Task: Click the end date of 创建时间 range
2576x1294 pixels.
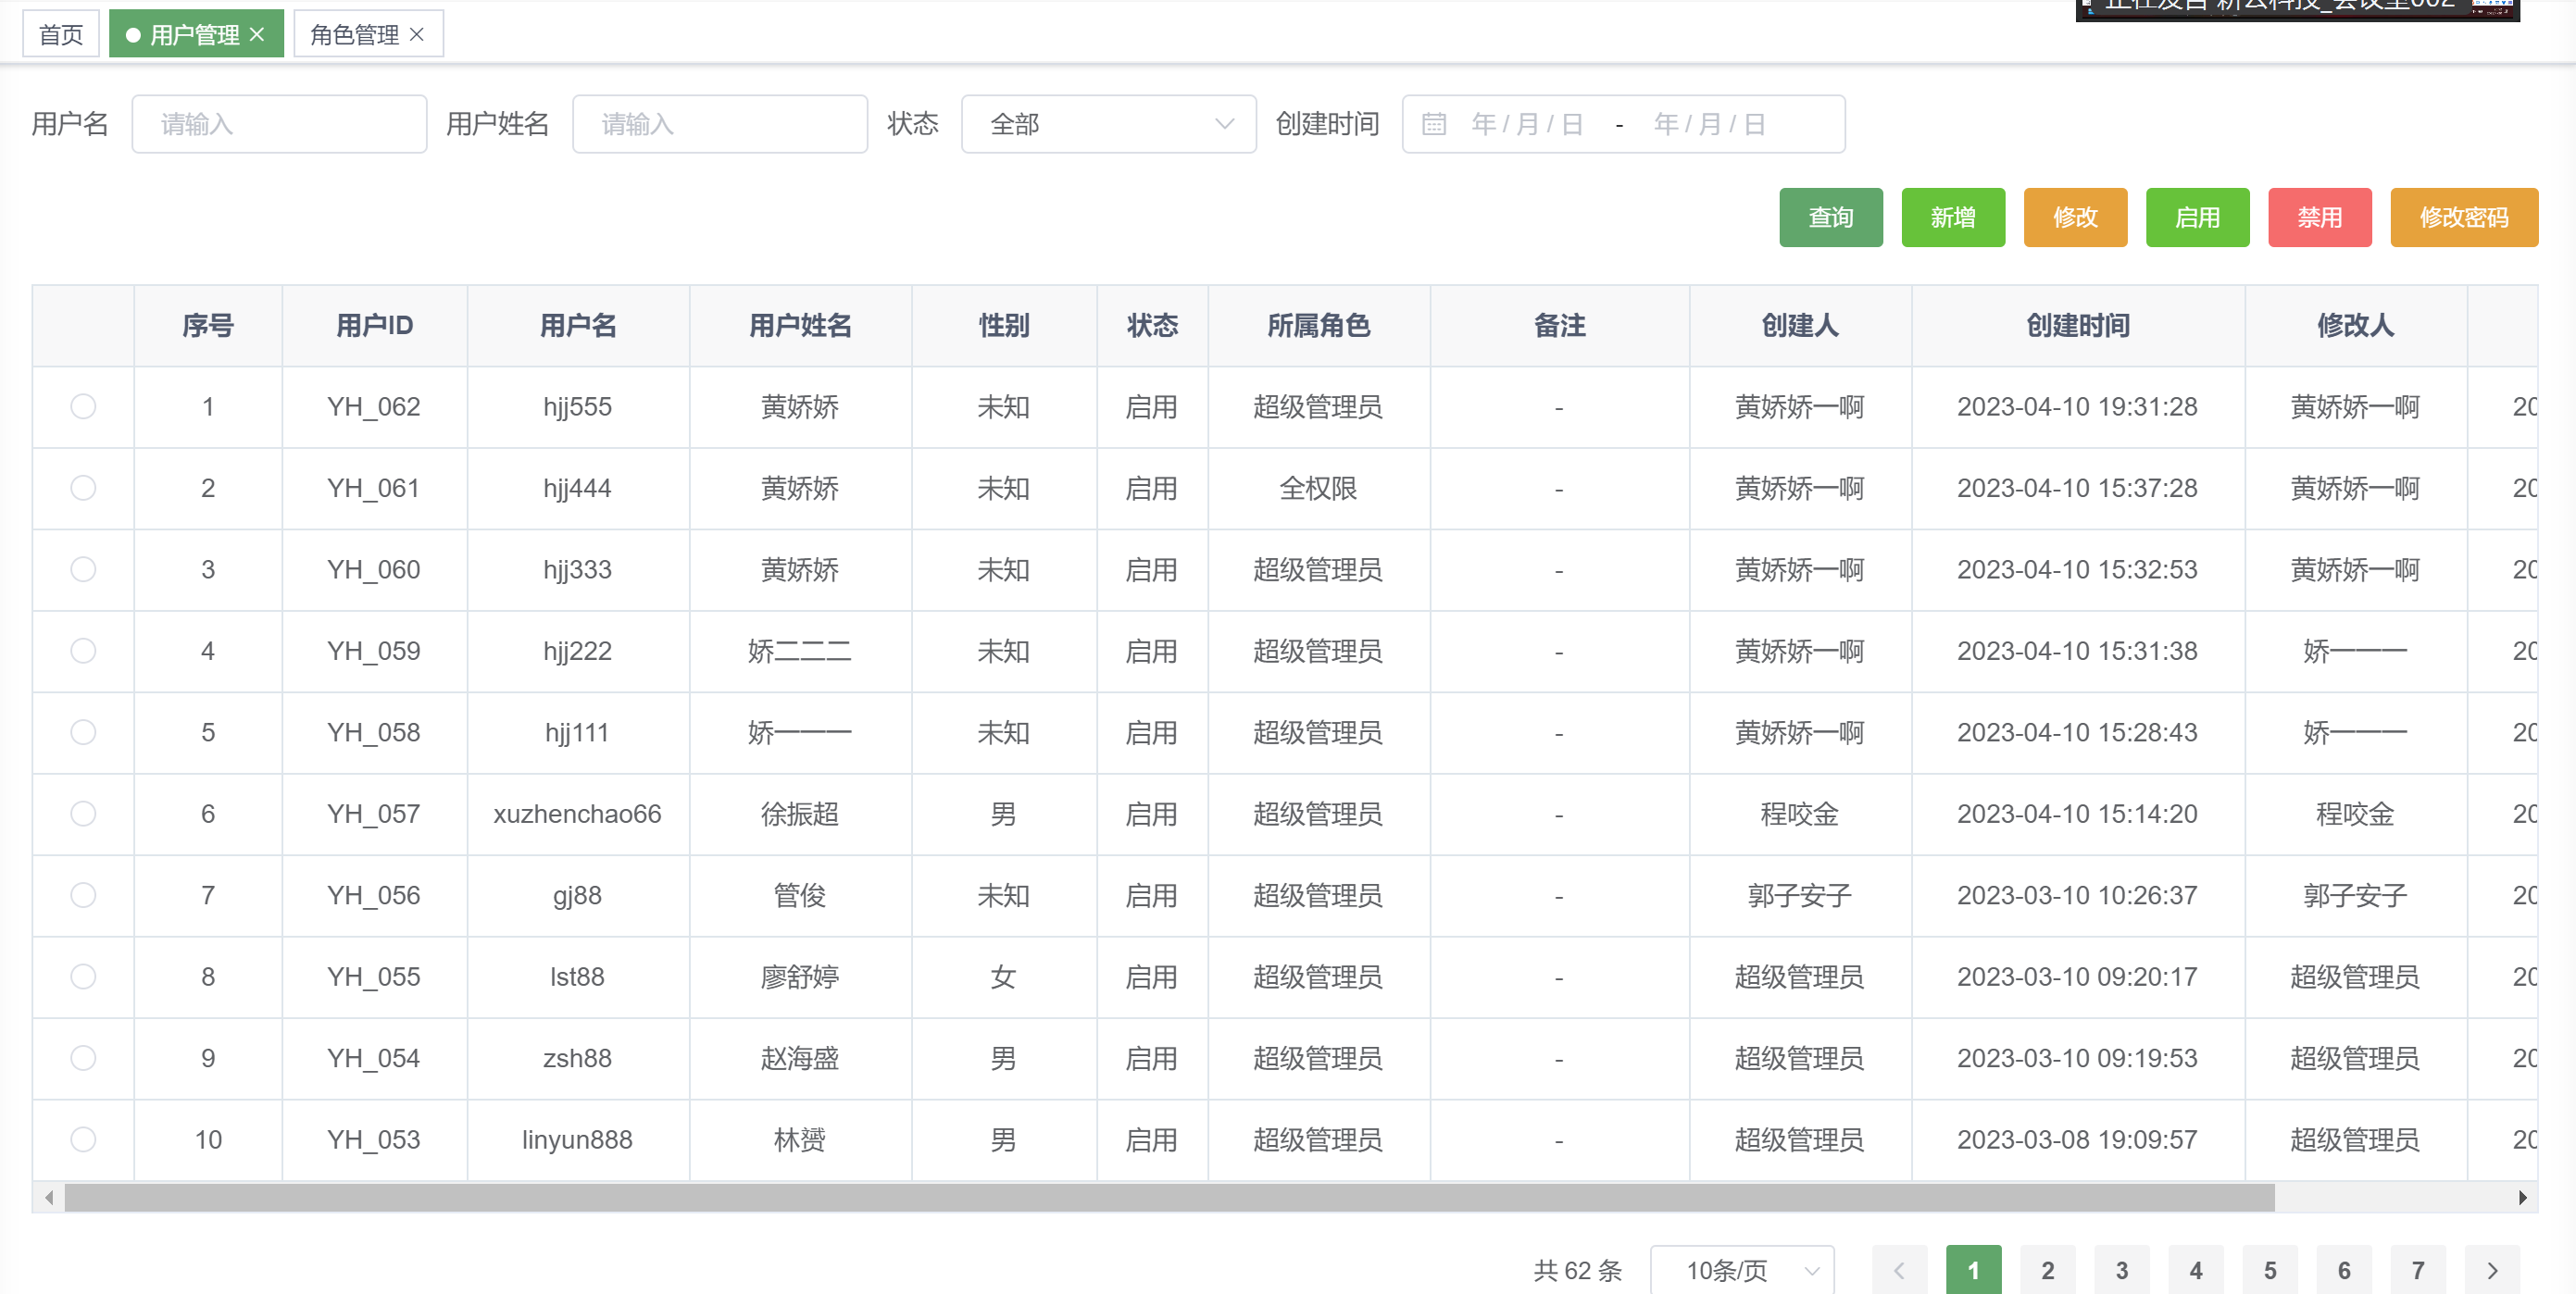Action: [1709, 124]
